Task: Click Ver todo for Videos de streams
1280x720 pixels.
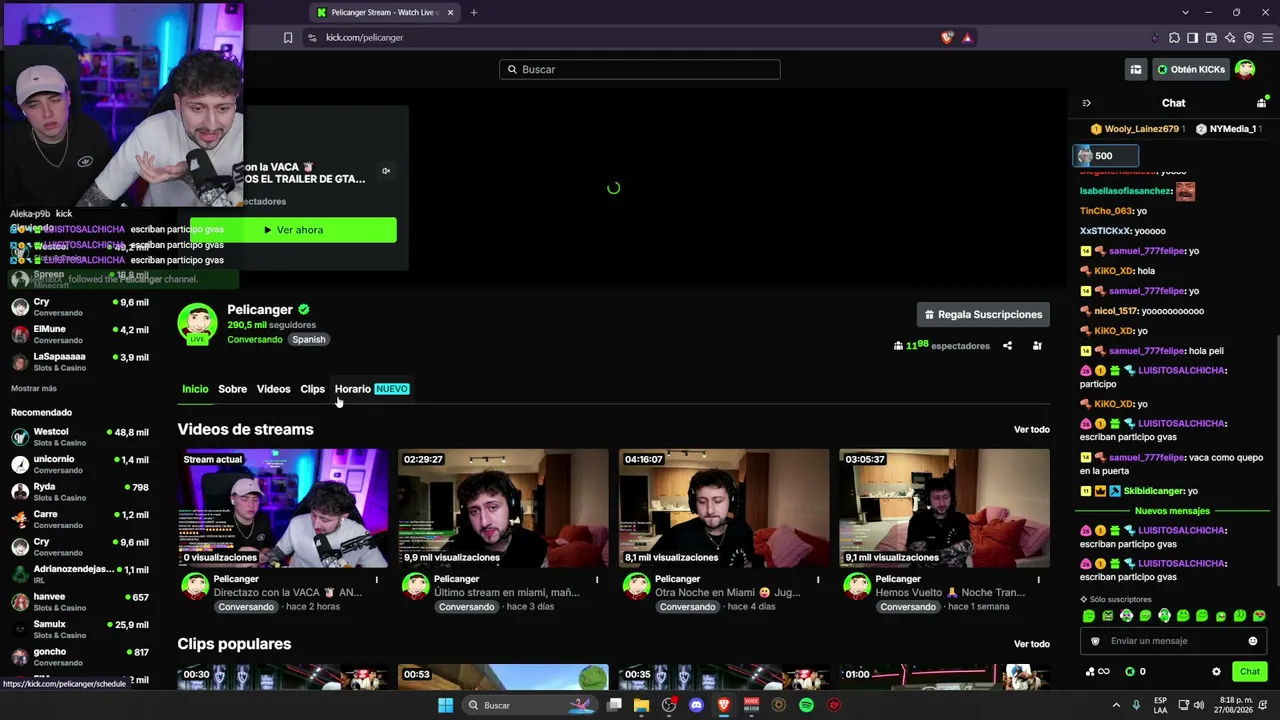Action: coord(1032,430)
